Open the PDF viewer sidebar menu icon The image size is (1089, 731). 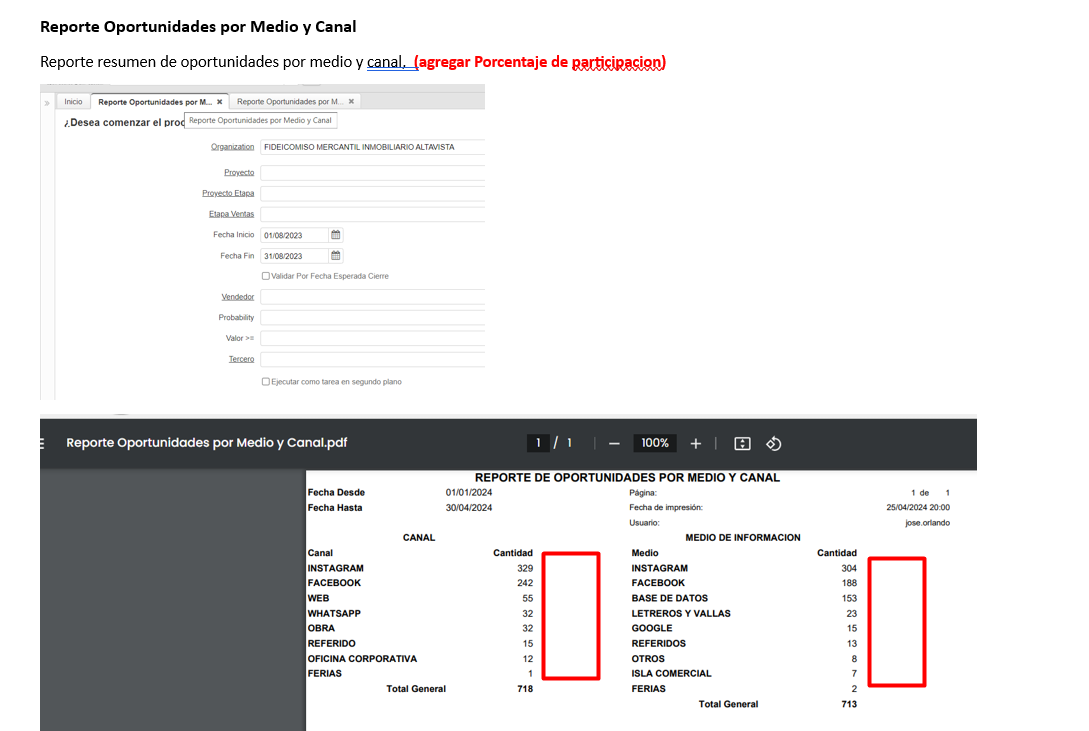click(42, 443)
